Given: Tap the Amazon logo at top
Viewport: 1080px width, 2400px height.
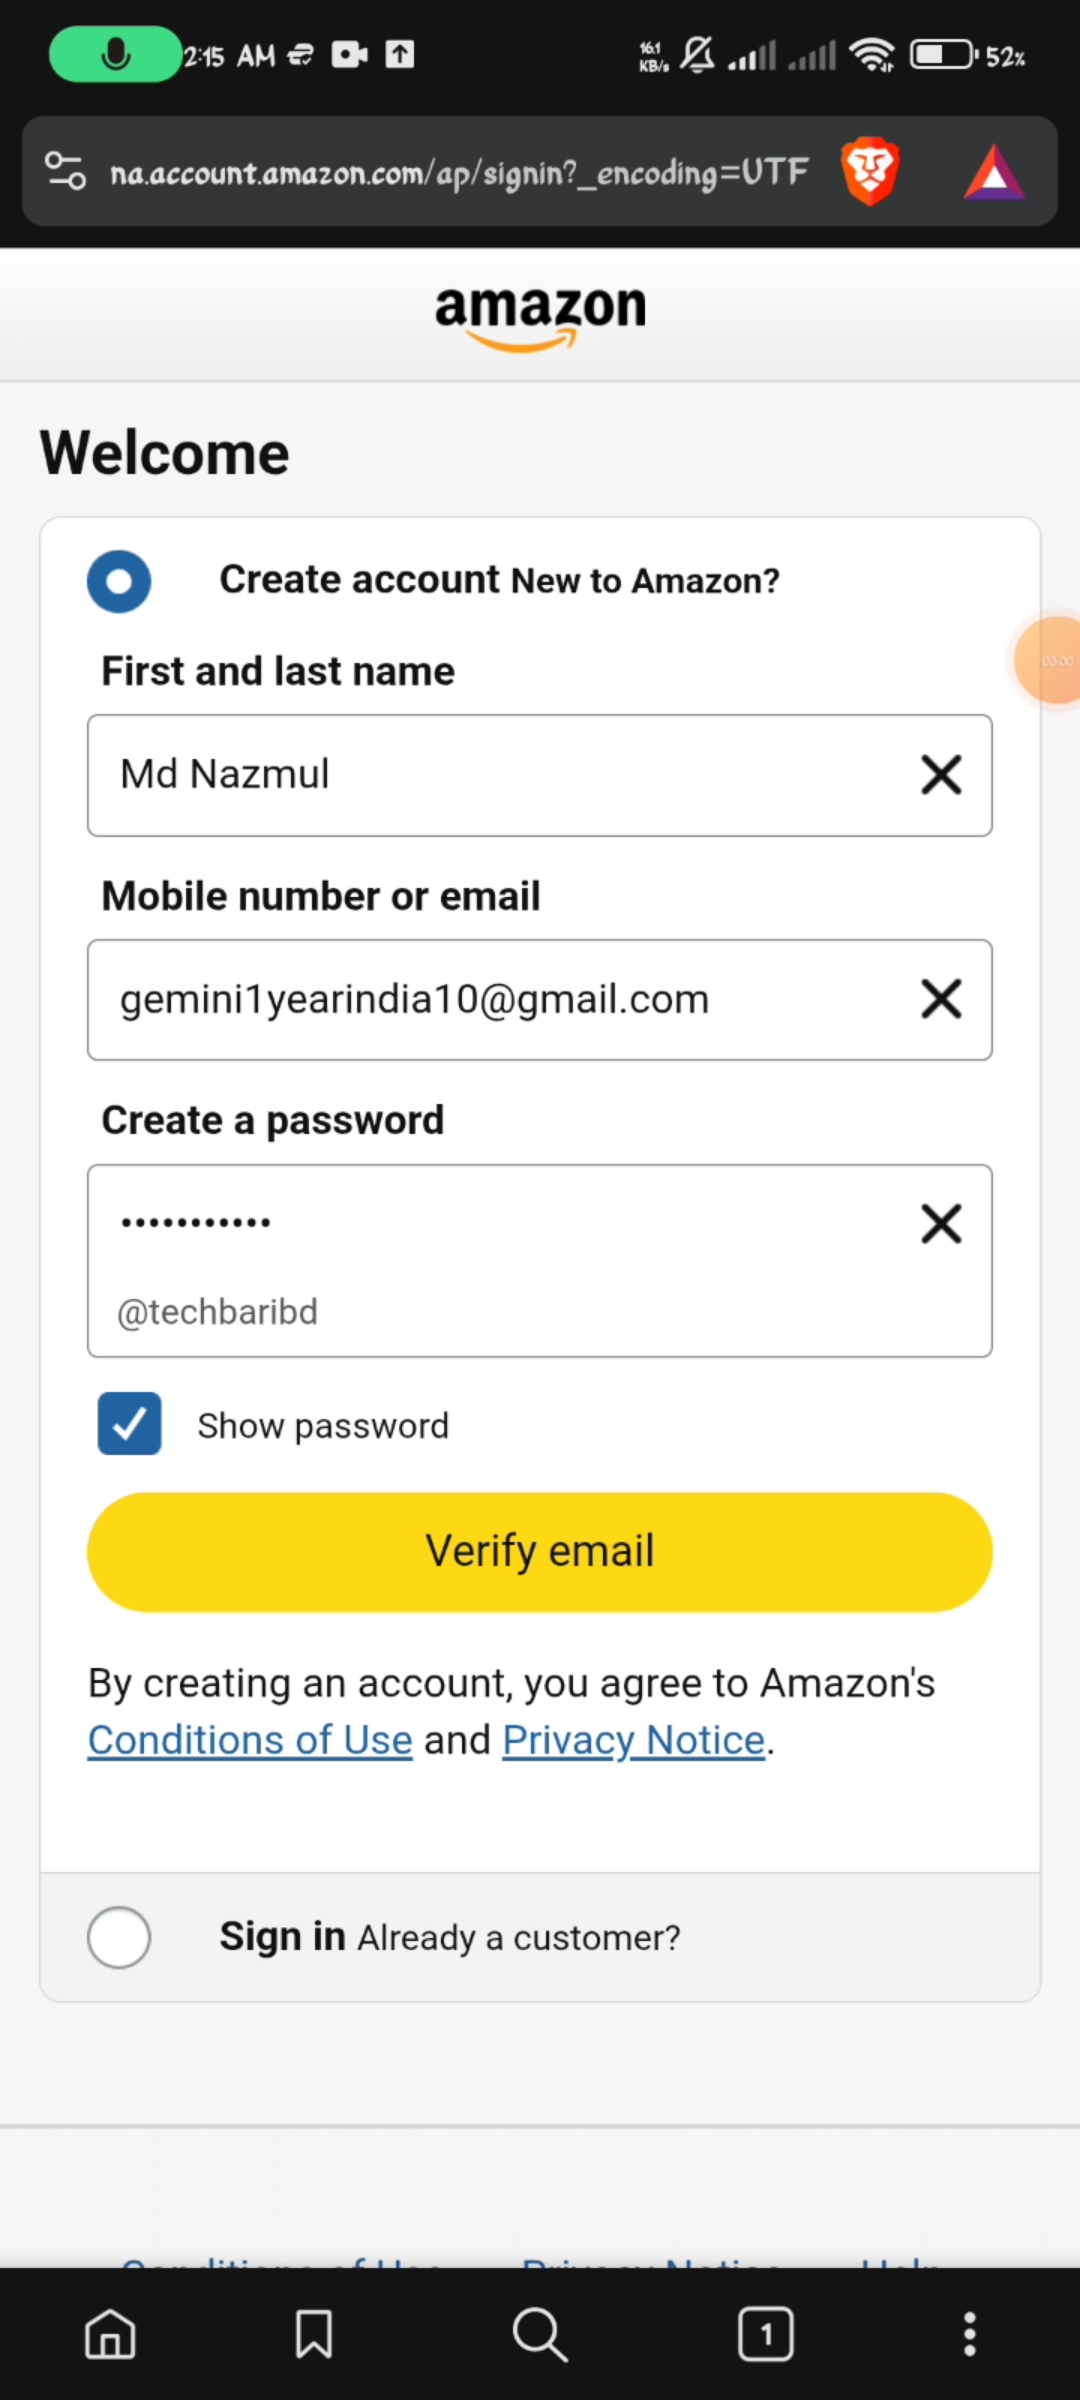Looking at the screenshot, I should (540, 314).
